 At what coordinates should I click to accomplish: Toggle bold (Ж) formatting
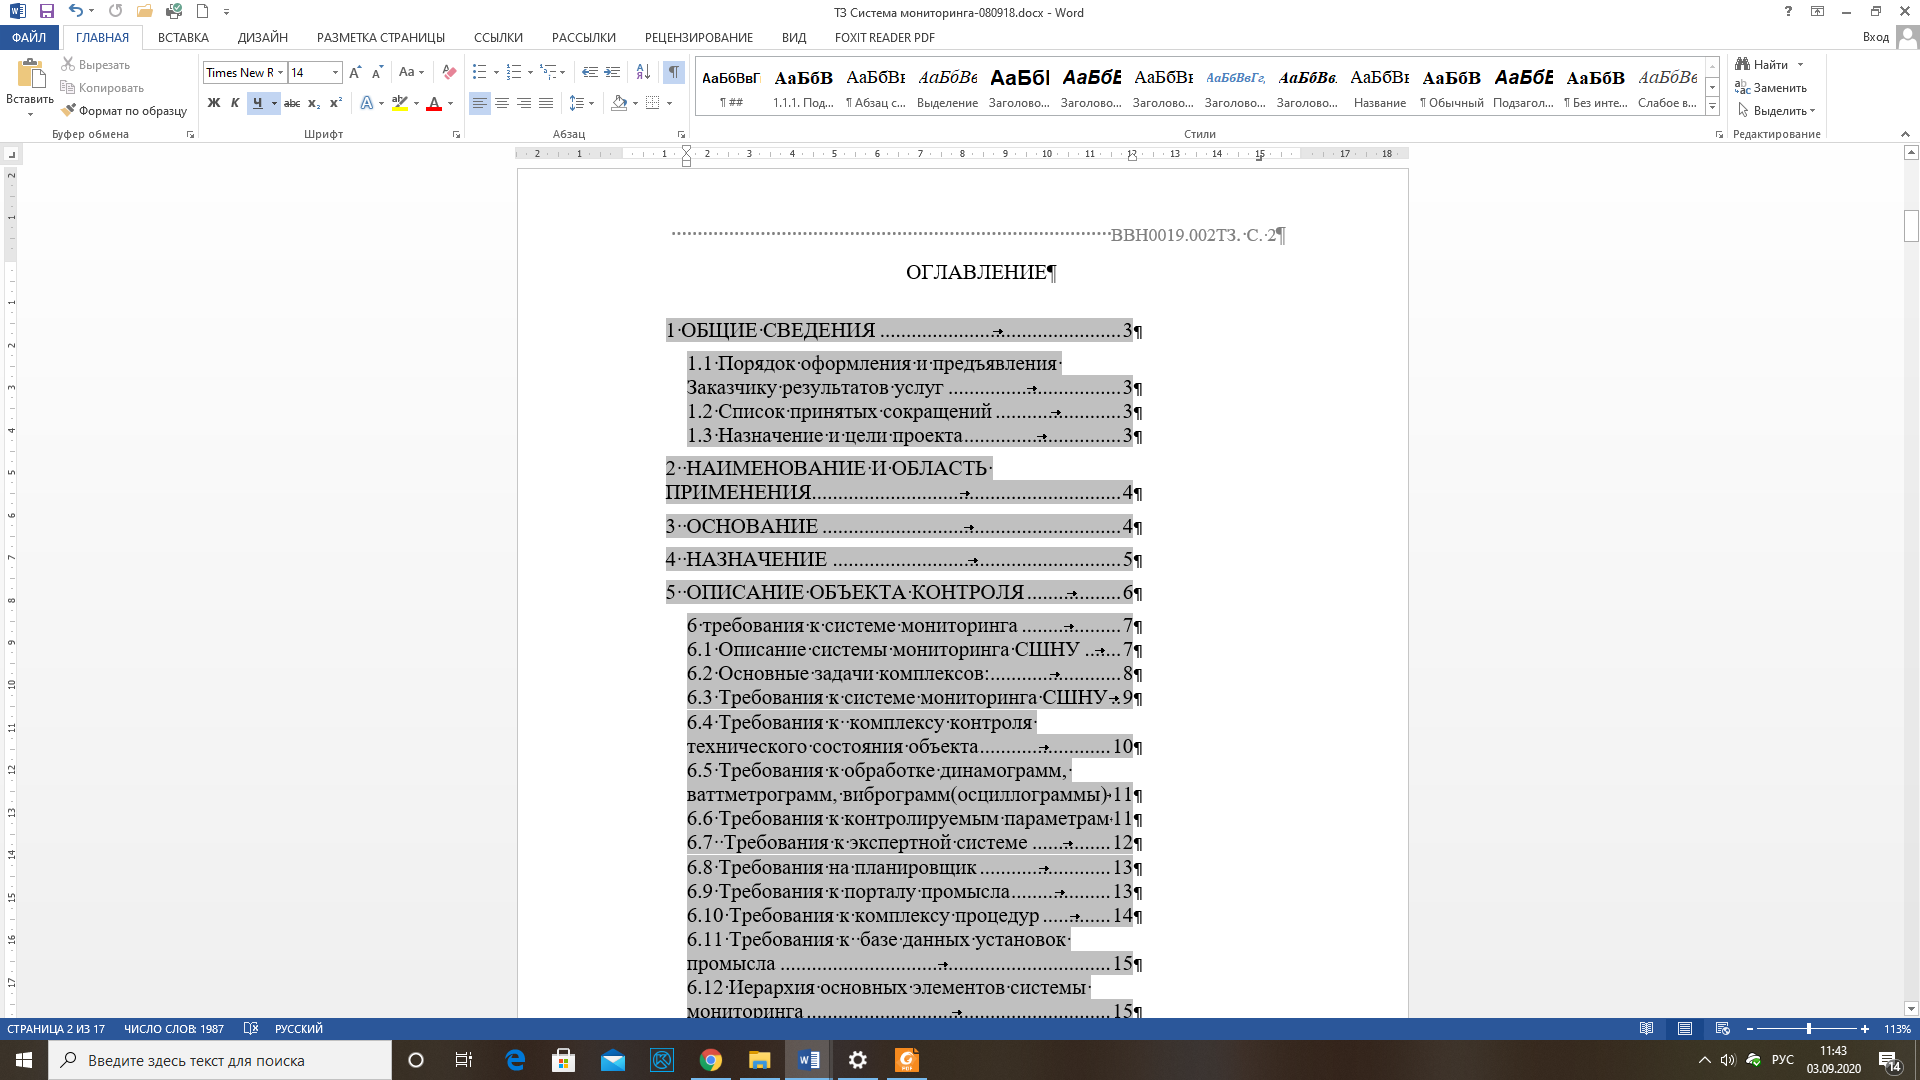(x=213, y=103)
